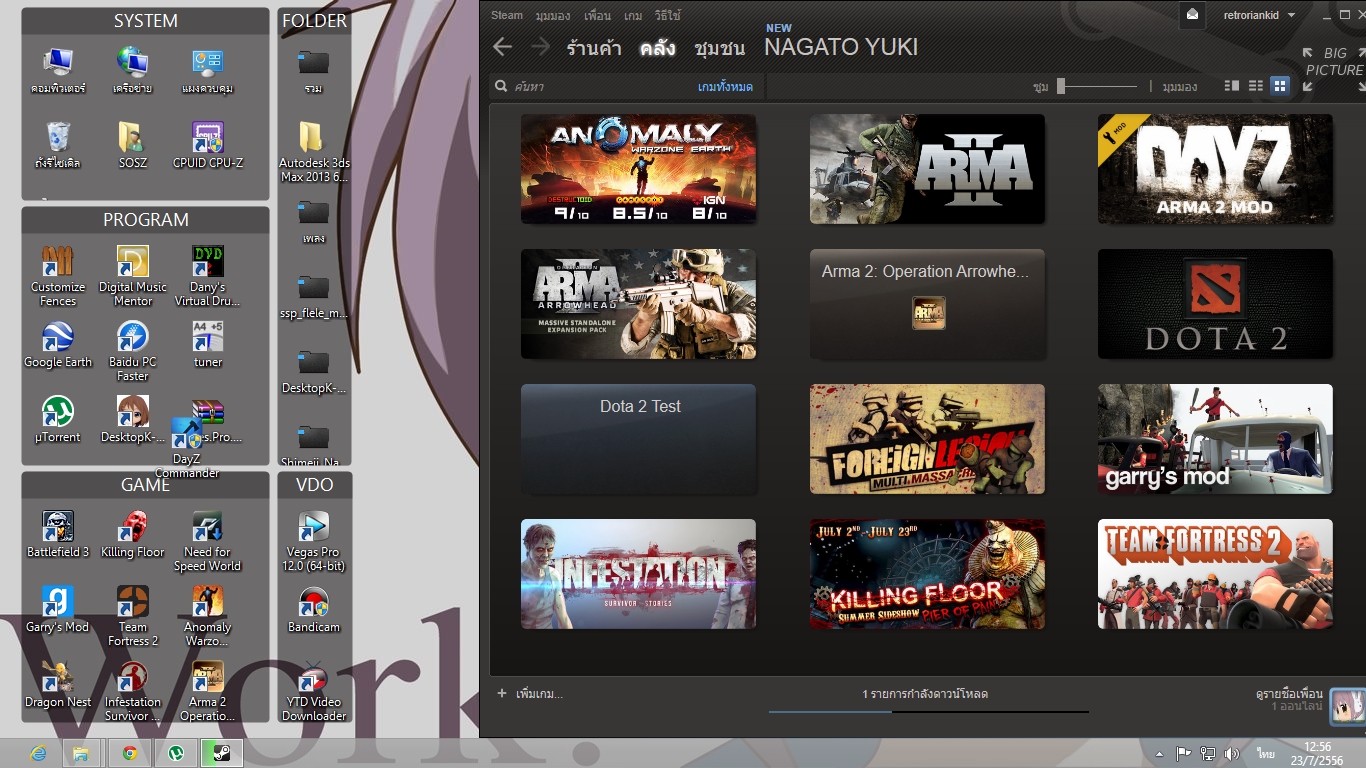
Task: Select the Team Fortress 2 library tile
Action: pos(1215,574)
